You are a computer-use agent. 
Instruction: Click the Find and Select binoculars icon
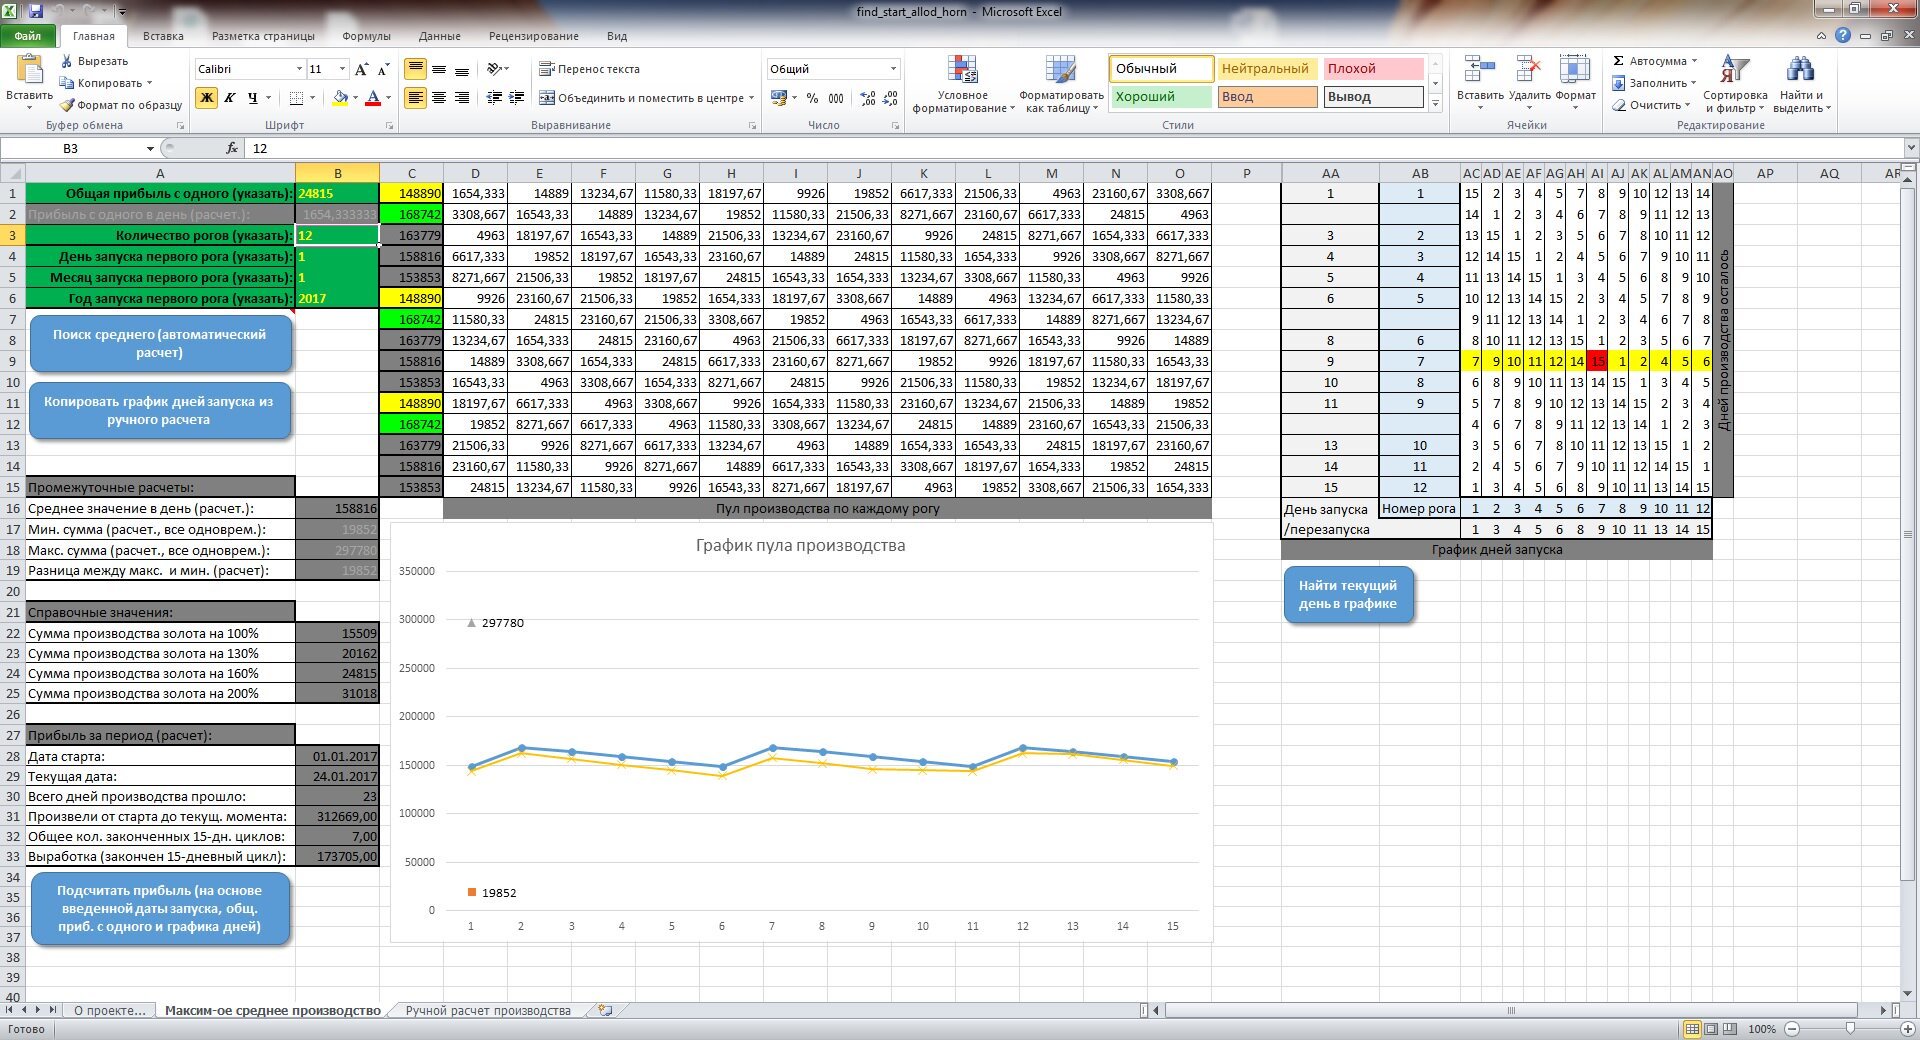pos(1800,71)
